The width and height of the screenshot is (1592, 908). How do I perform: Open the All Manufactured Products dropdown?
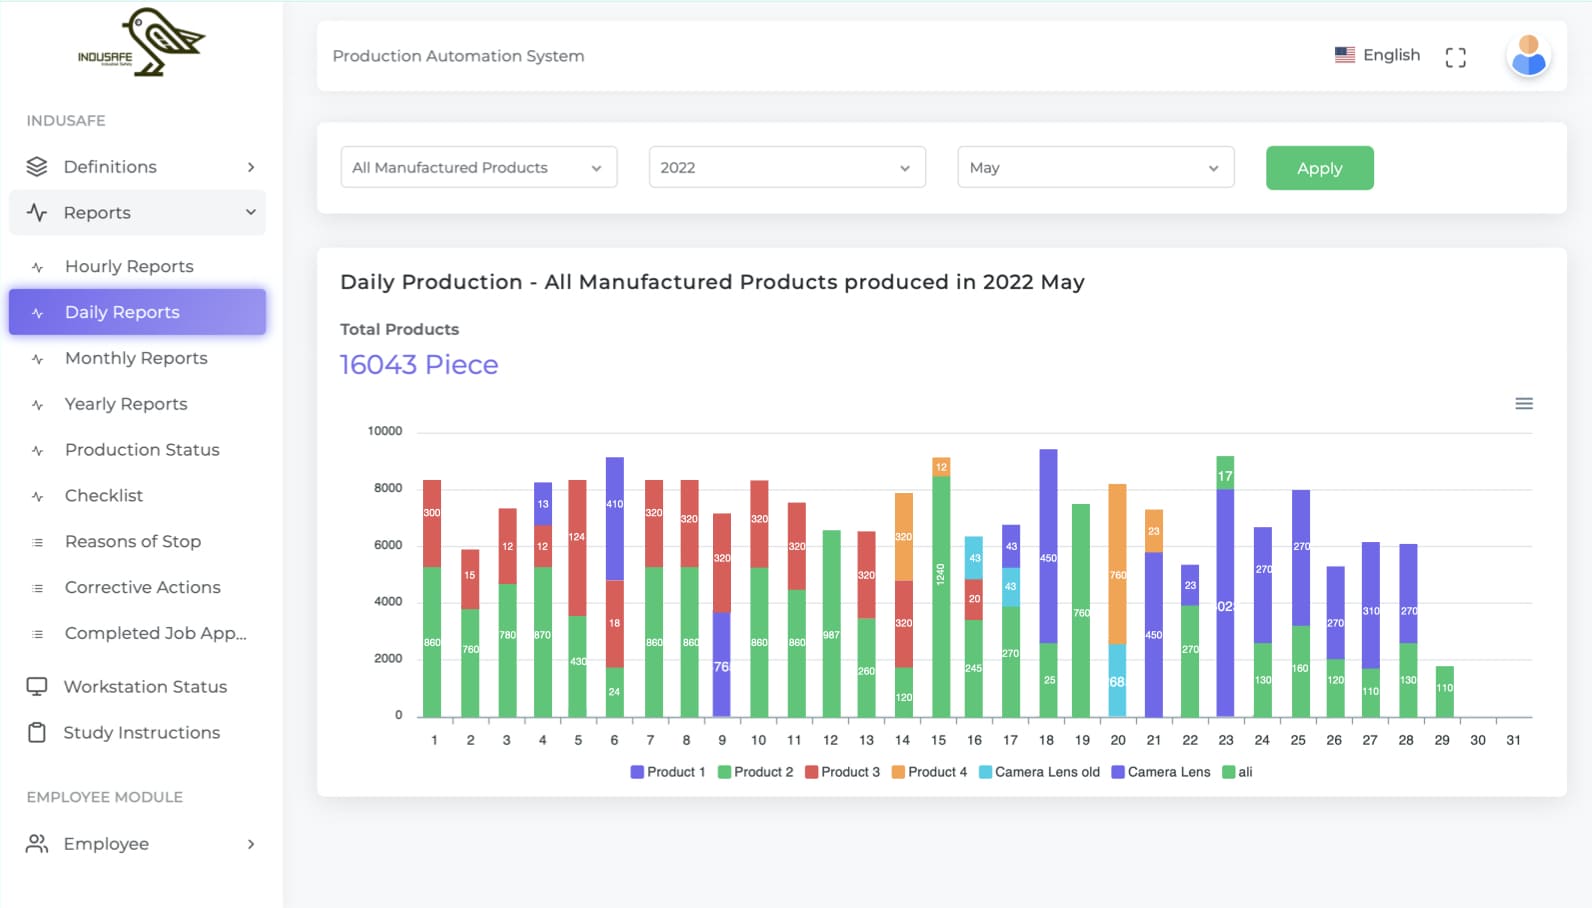click(478, 168)
